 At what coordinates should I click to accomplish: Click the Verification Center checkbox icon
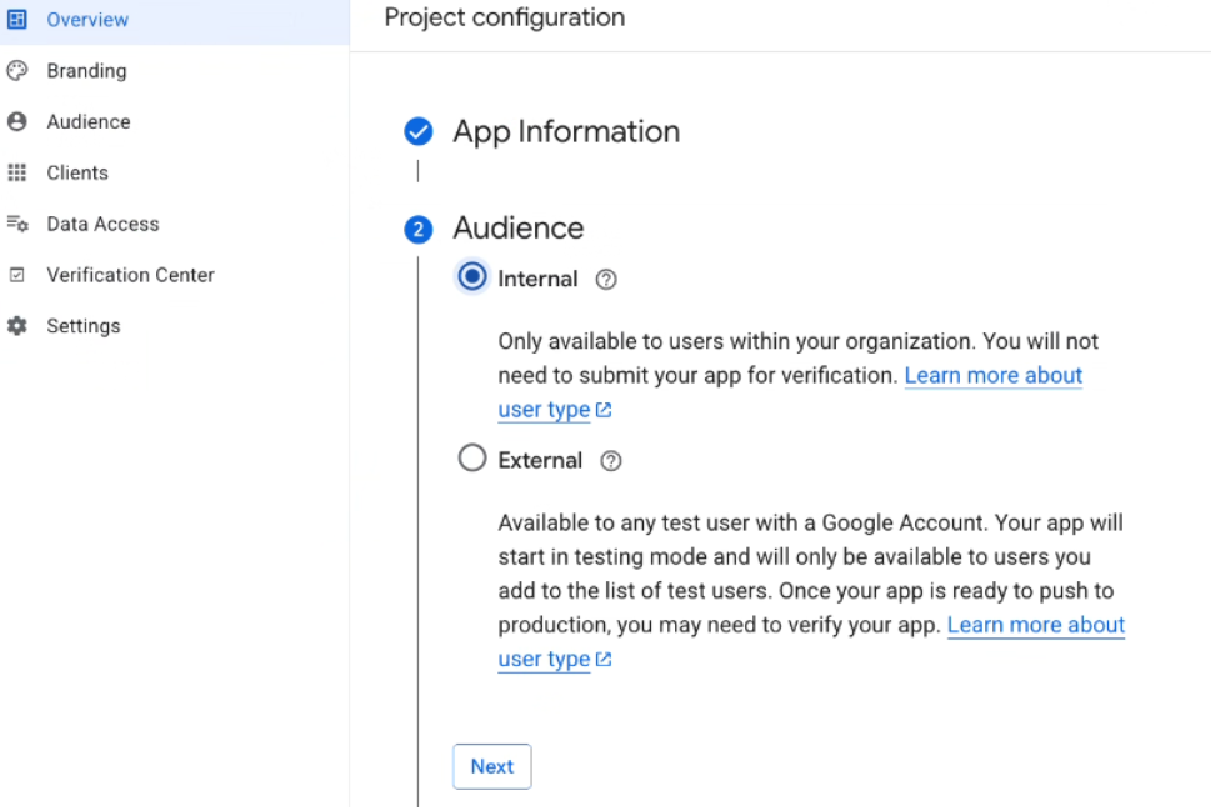pos(16,275)
